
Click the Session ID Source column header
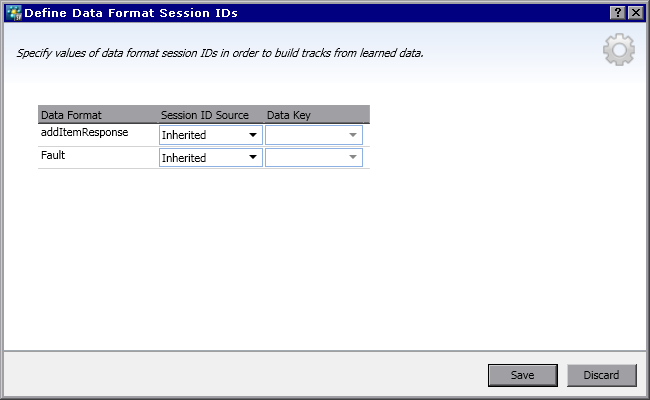(205, 115)
